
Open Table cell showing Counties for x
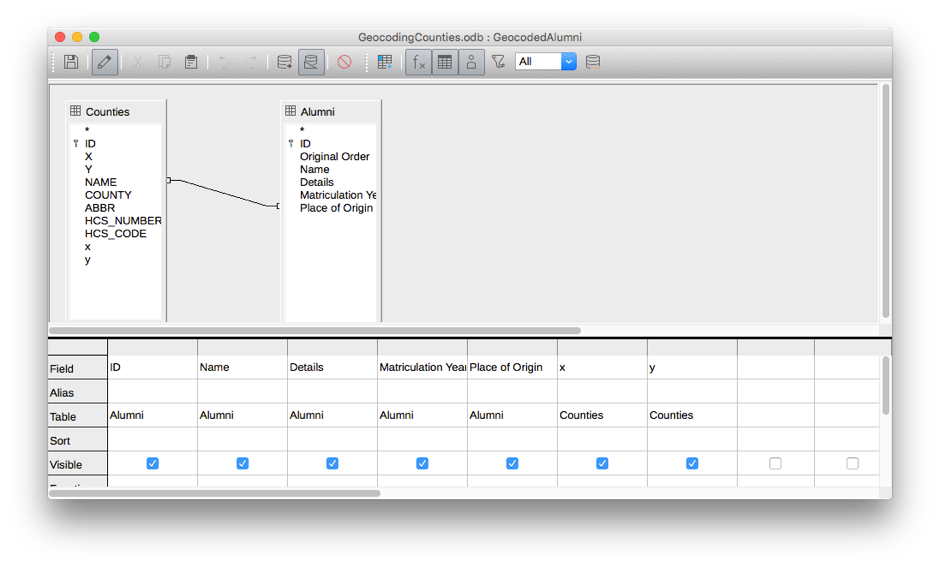[601, 416]
